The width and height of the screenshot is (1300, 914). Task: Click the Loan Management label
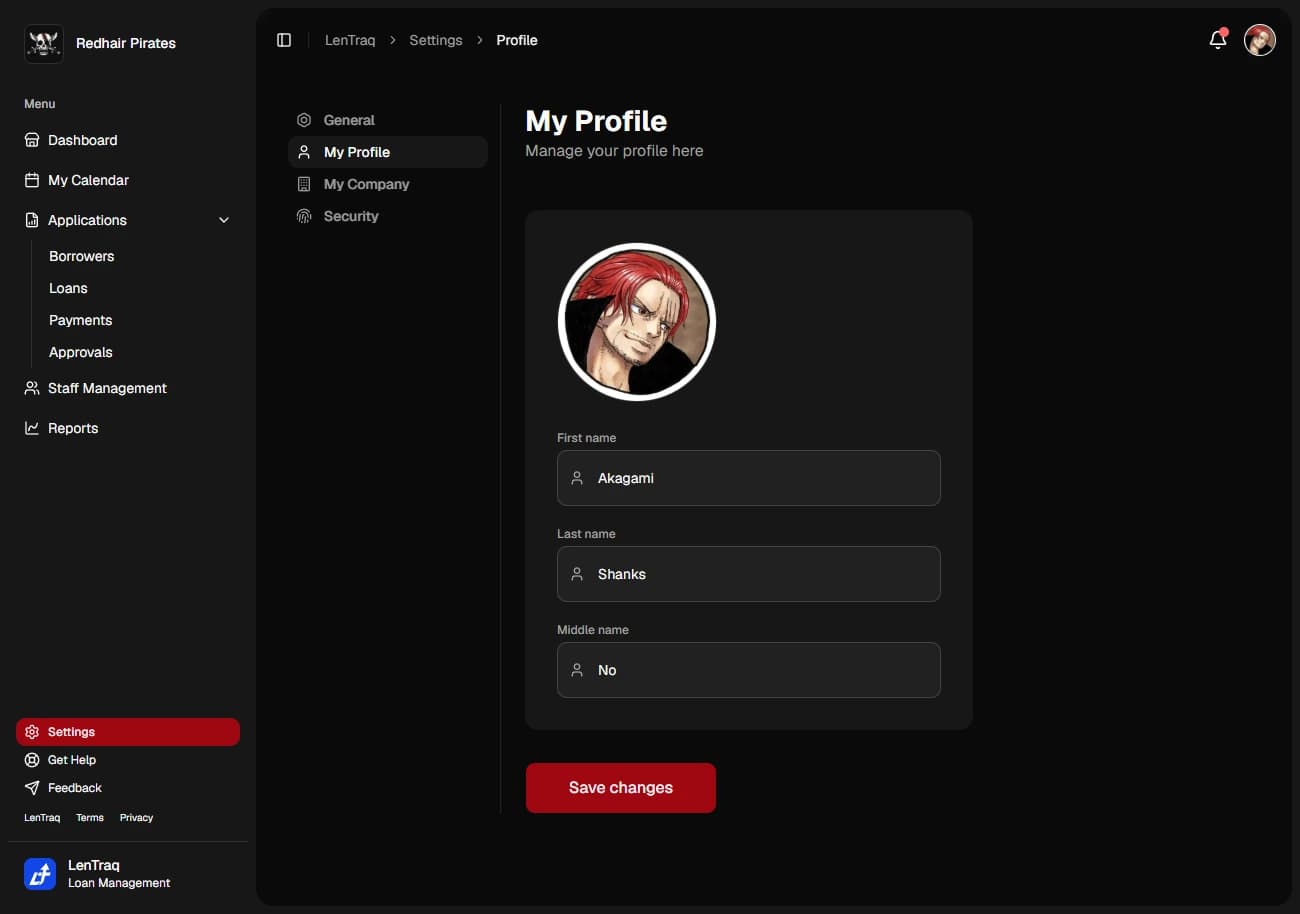click(x=119, y=883)
